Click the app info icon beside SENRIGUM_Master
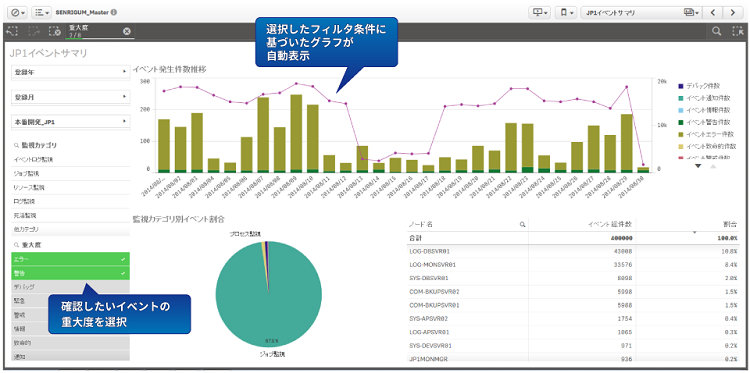The width and height of the screenshot is (750, 373). pos(114,12)
